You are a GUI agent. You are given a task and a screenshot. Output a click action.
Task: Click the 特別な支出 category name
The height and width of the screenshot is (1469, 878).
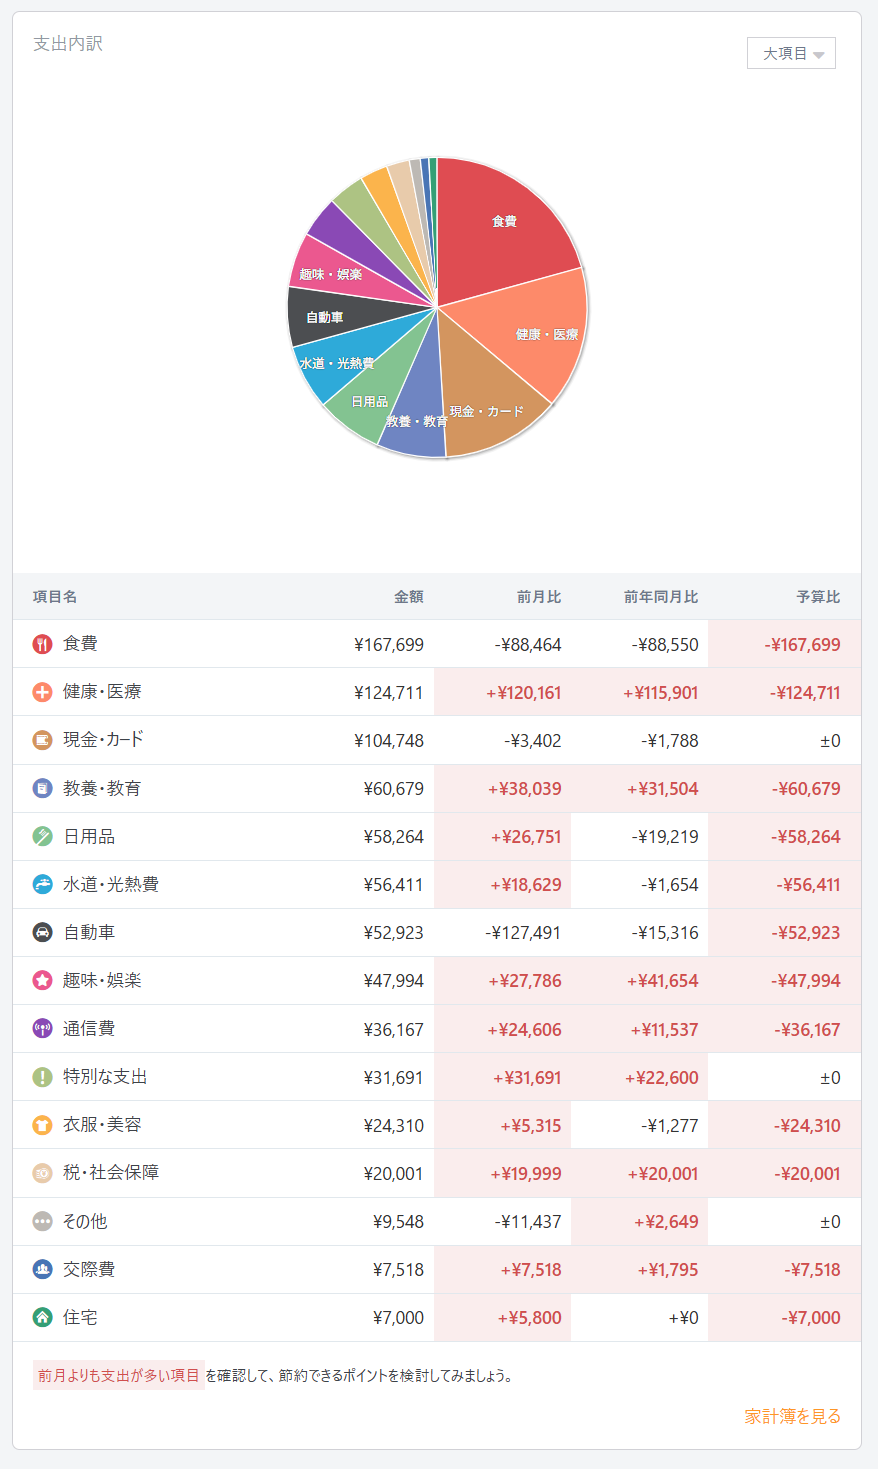tap(105, 1077)
